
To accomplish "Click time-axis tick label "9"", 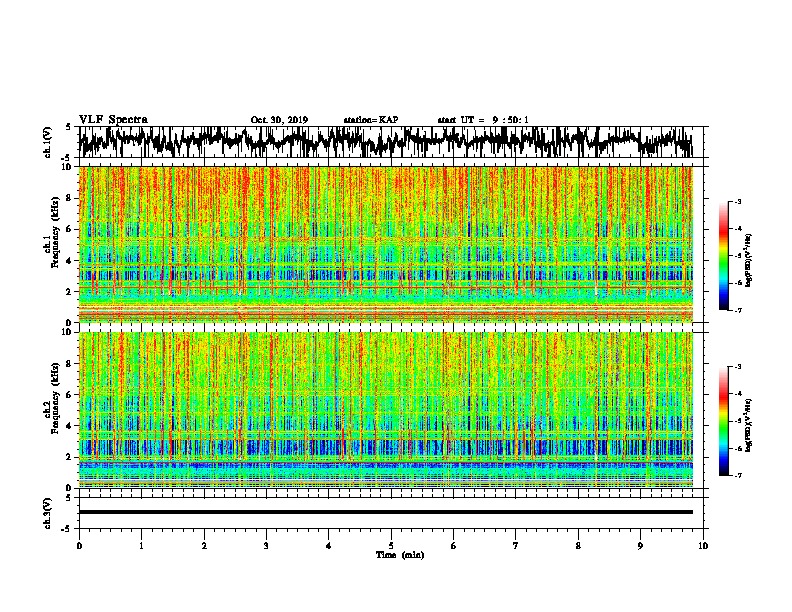I will [640, 546].
